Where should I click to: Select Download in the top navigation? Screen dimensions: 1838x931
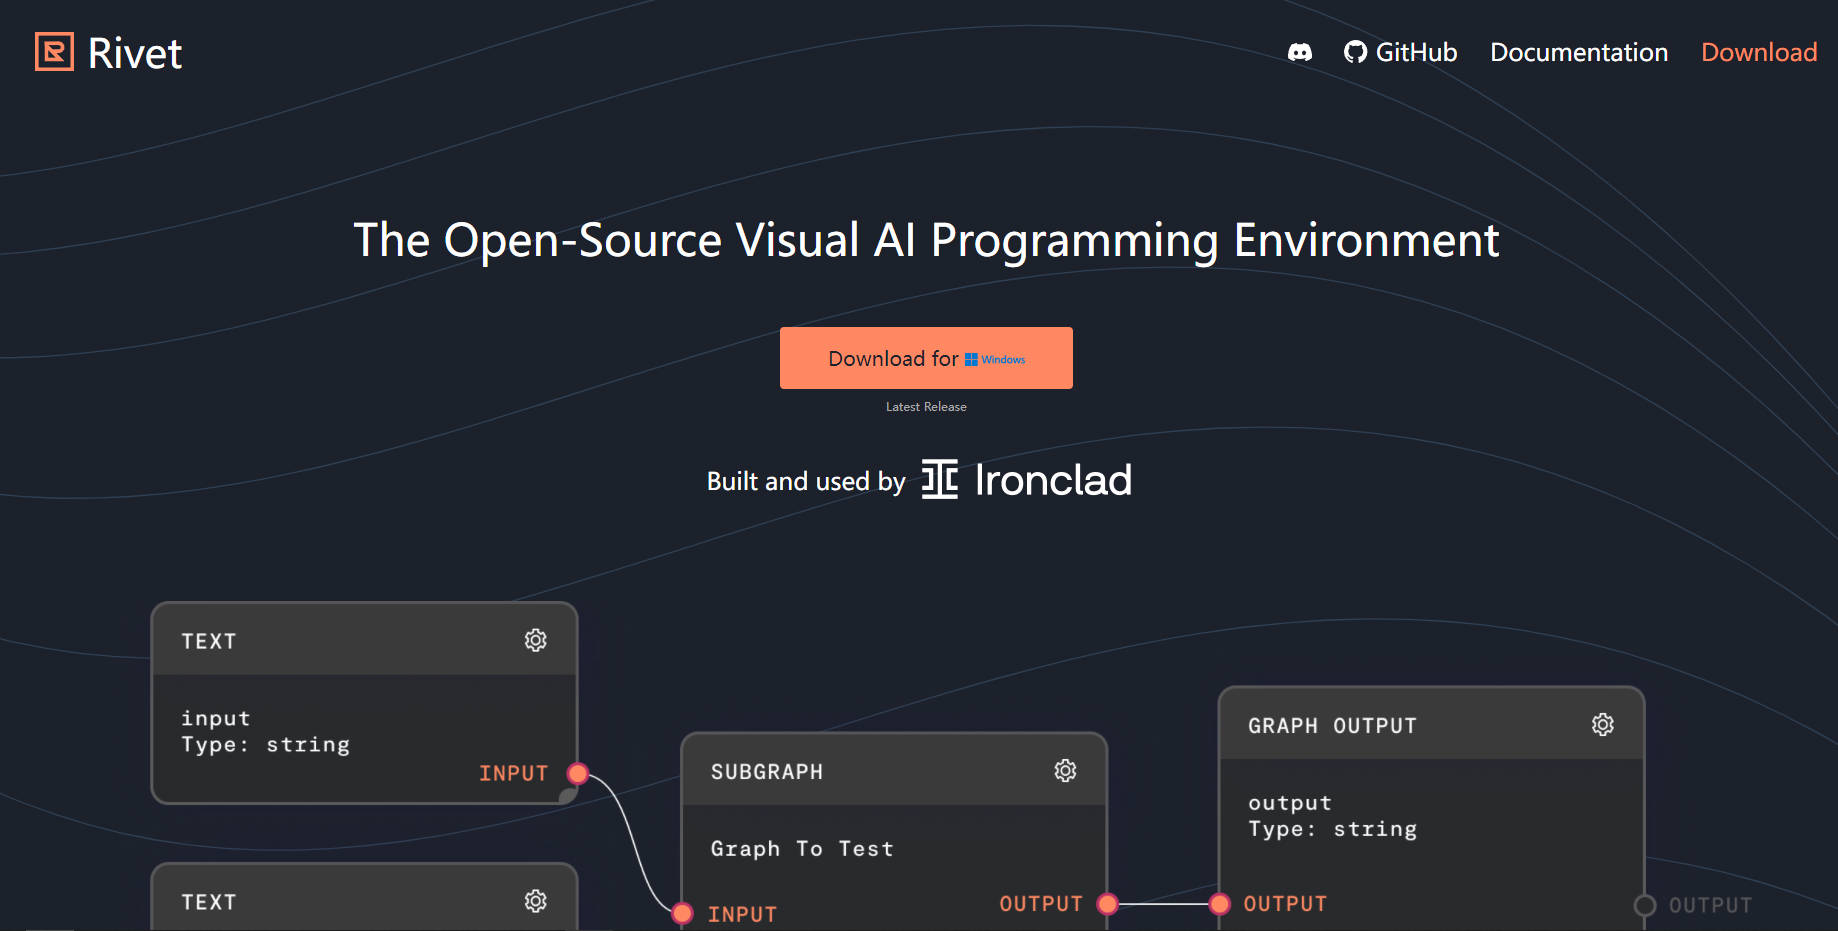coord(1758,52)
